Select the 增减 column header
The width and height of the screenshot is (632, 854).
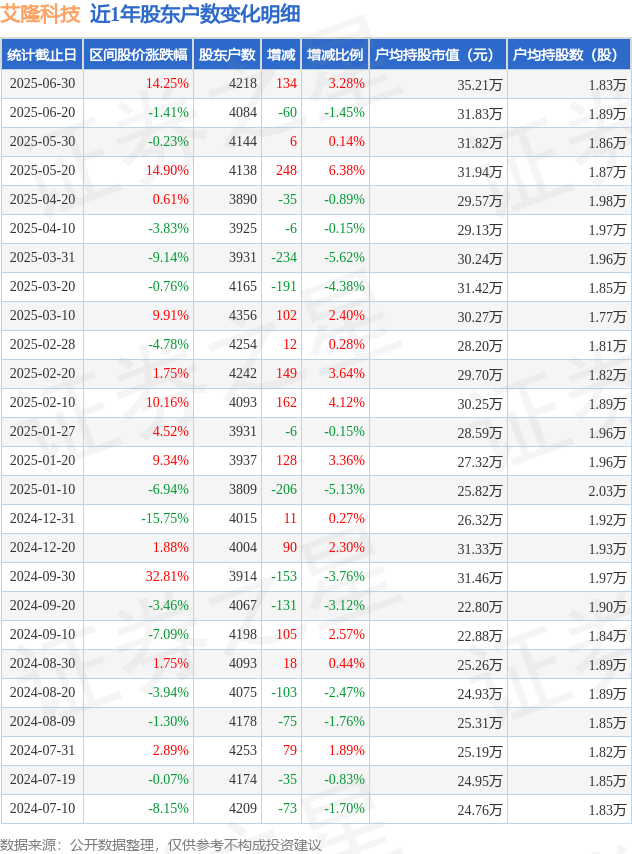[x=281, y=54]
